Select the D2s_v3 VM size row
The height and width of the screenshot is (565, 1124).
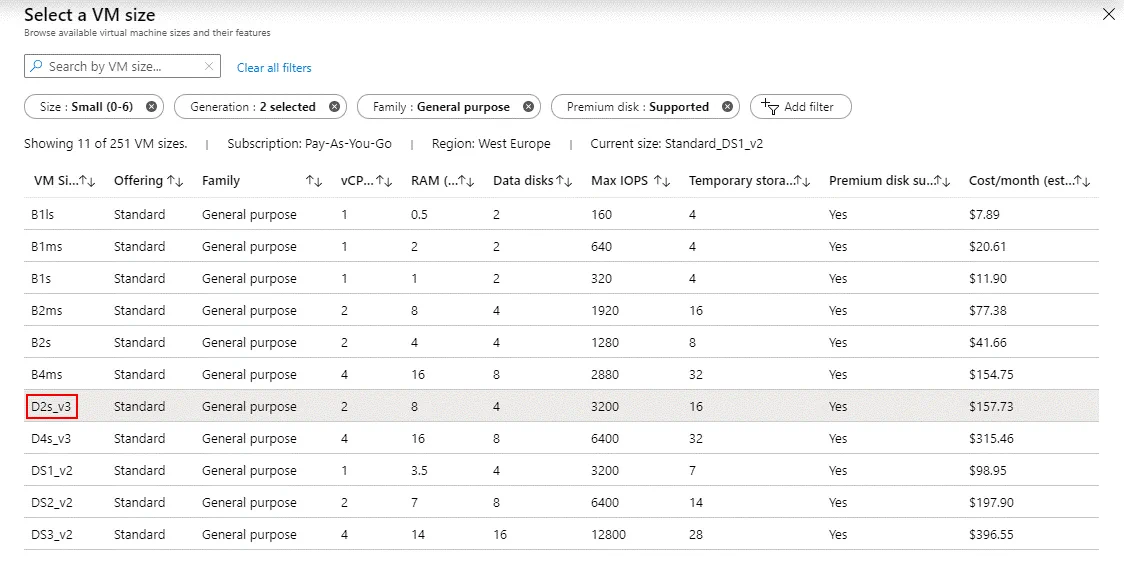tap(53, 407)
